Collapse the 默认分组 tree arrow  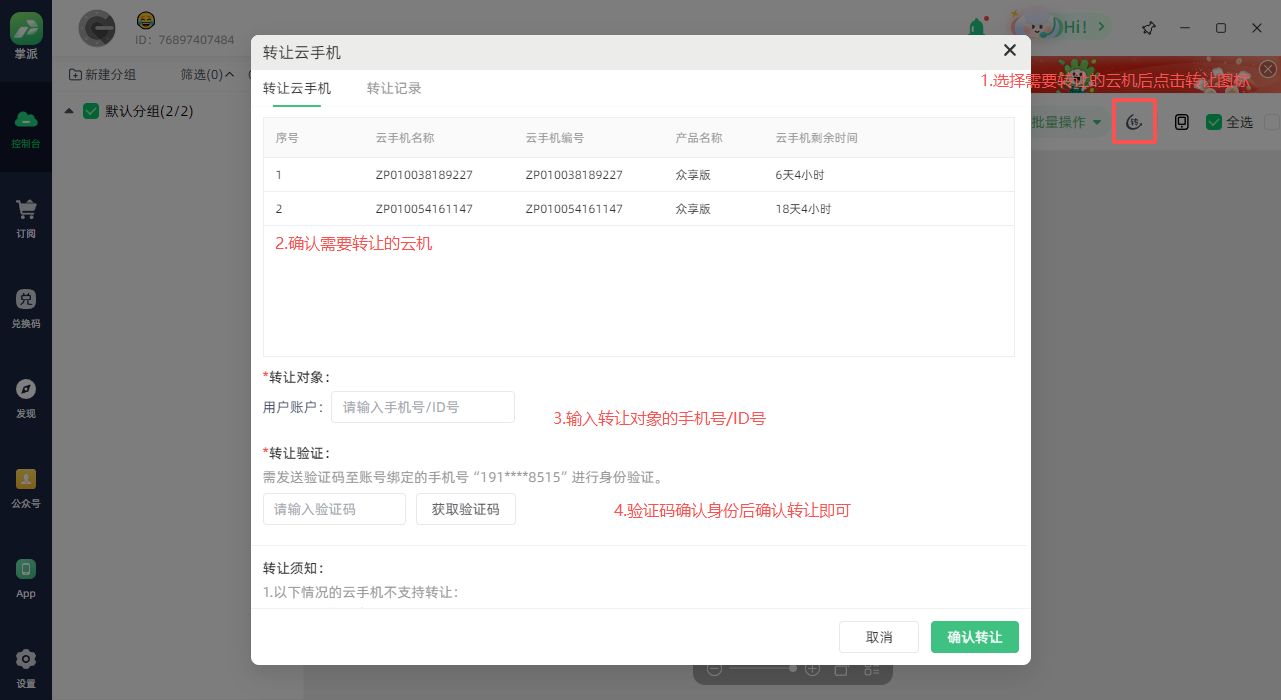point(68,111)
